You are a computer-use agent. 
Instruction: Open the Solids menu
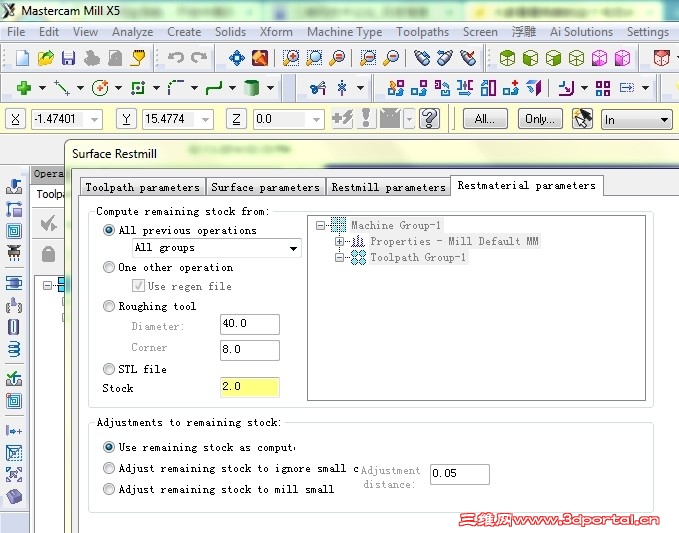tap(230, 32)
